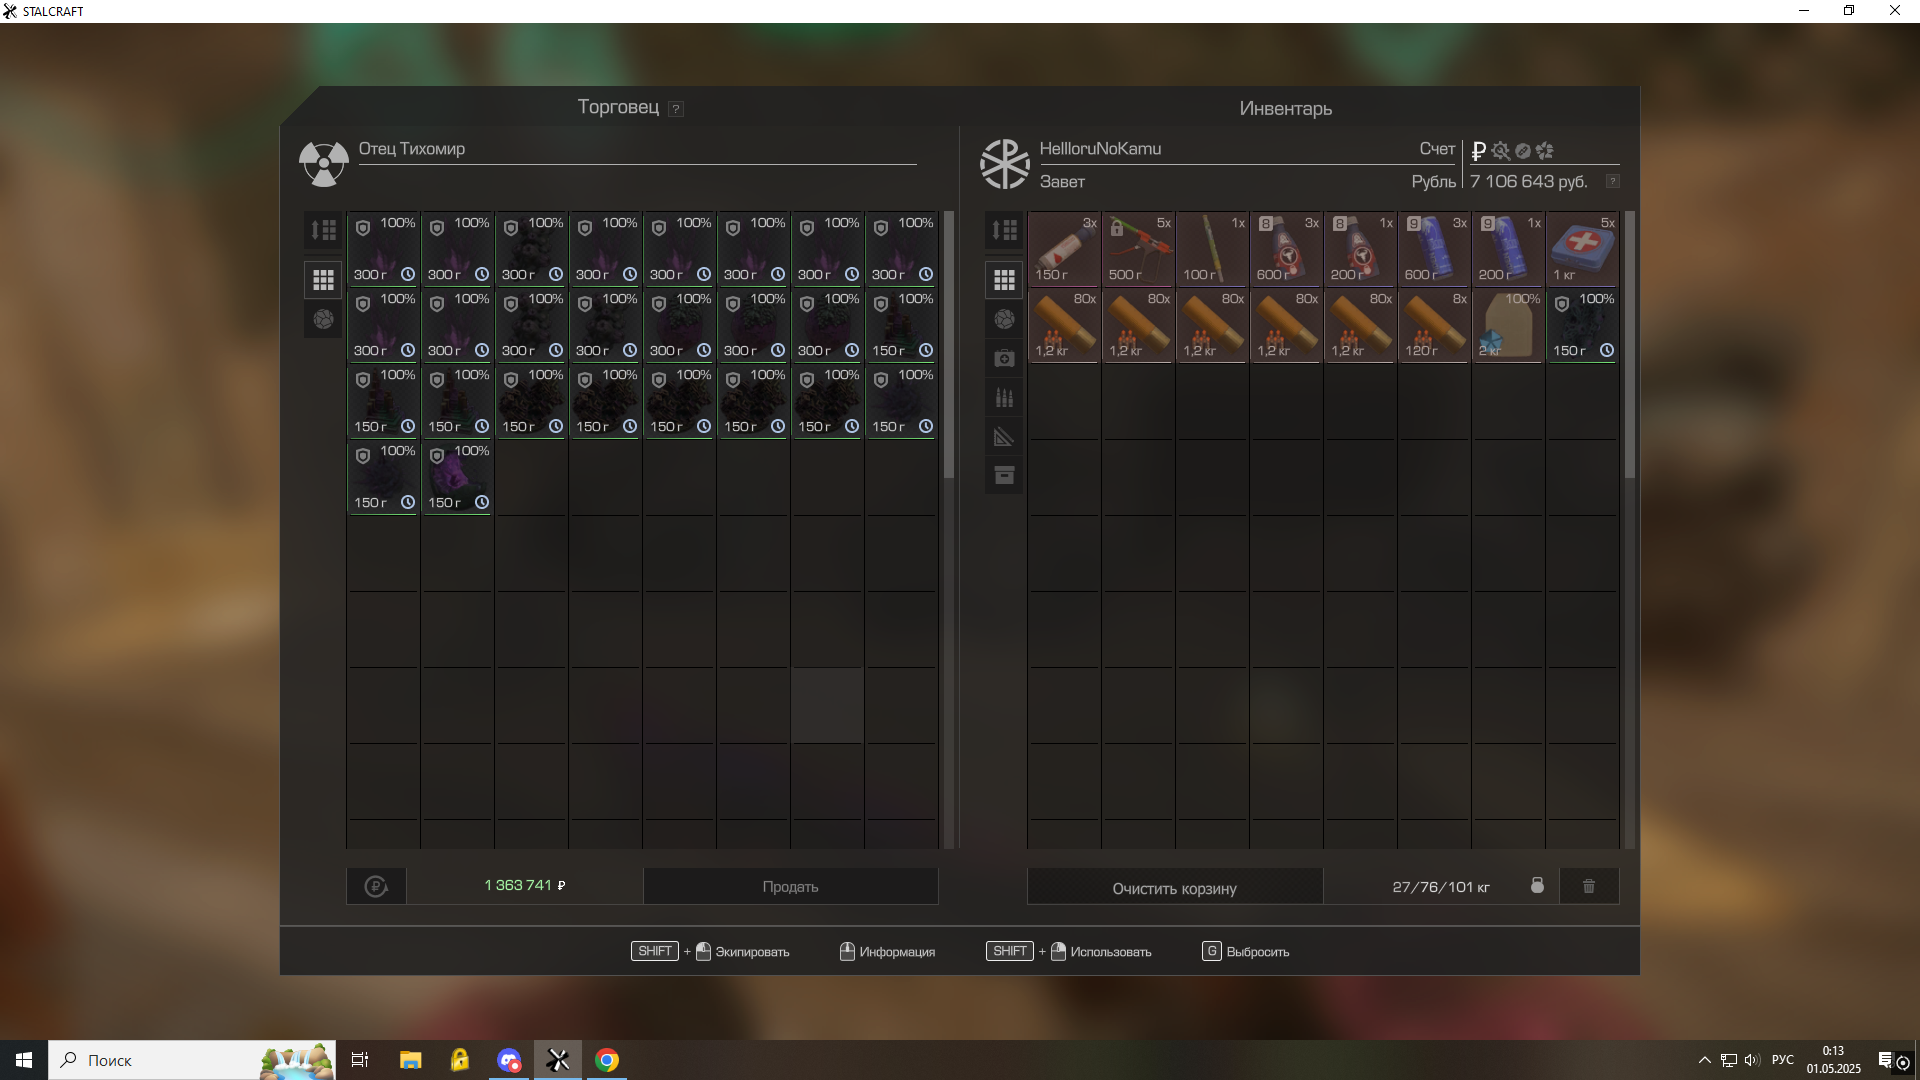1920x1080 pixels.
Task: Select the 3x glue tube item 150 г
Action: point(1064,249)
